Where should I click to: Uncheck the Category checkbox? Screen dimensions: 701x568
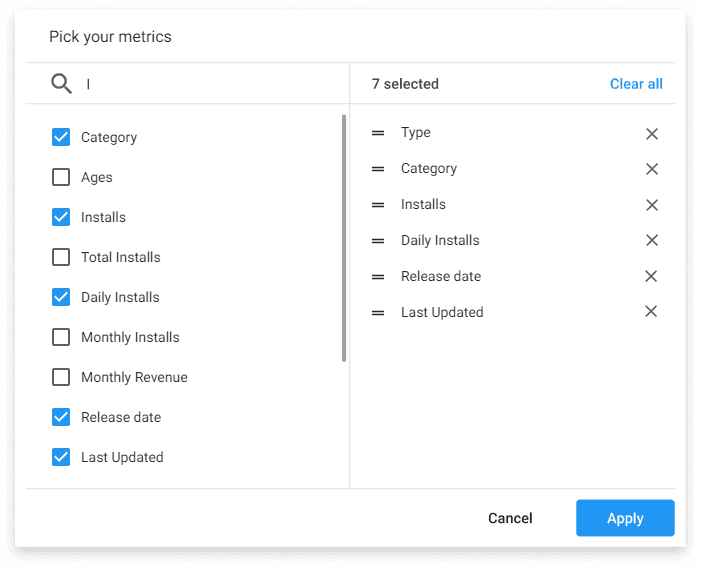[61, 137]
